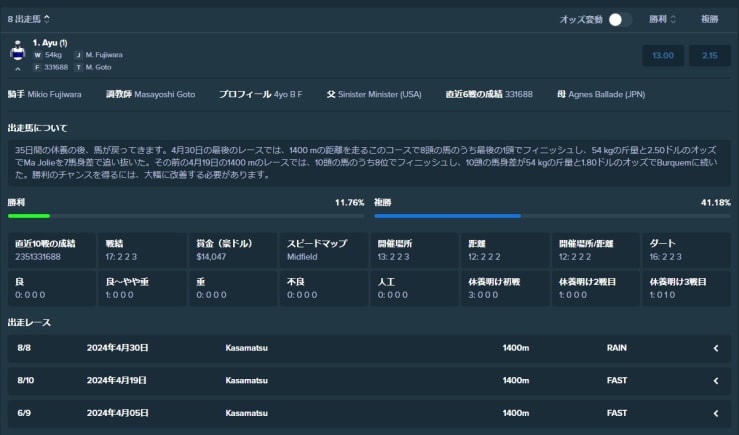Click the 不良 stat card
This screenshot has width=739, height=435.
pos(324,288)
